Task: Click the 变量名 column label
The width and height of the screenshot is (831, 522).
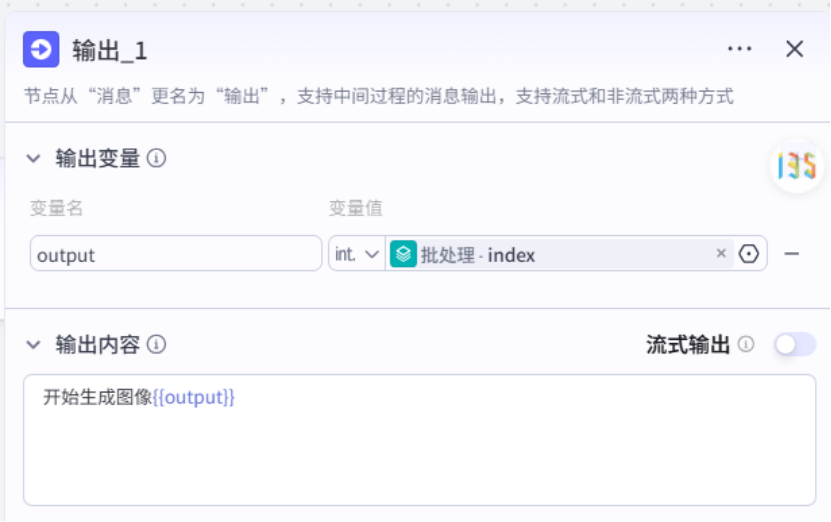Action: 57,208
